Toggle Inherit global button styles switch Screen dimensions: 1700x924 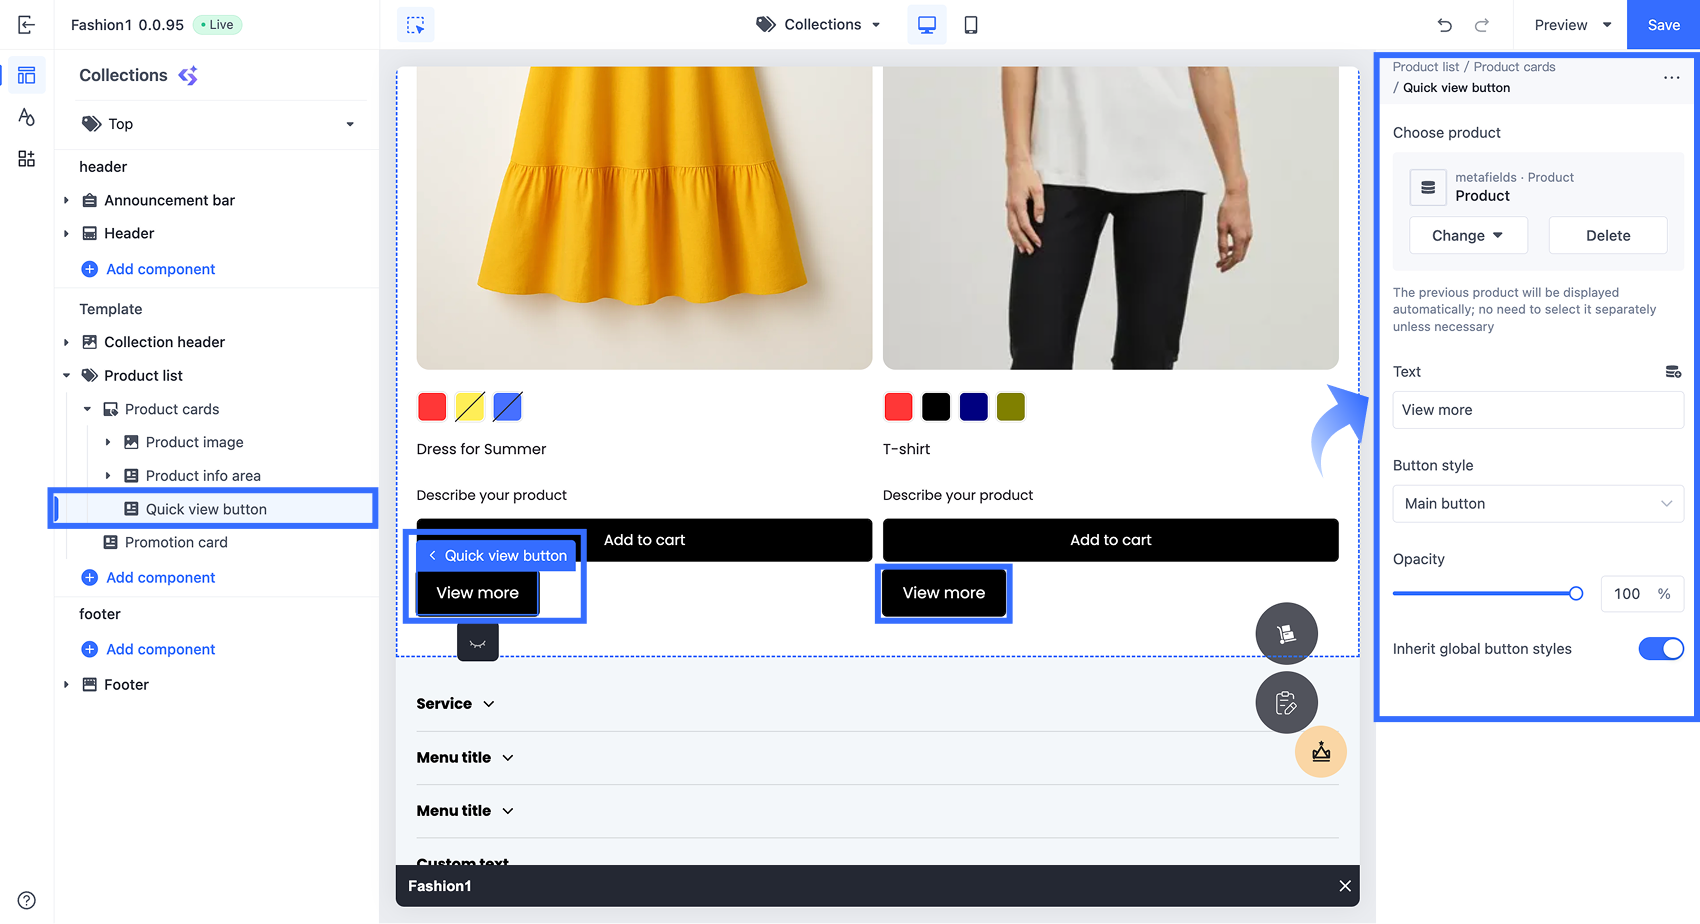pos(1661,649)
